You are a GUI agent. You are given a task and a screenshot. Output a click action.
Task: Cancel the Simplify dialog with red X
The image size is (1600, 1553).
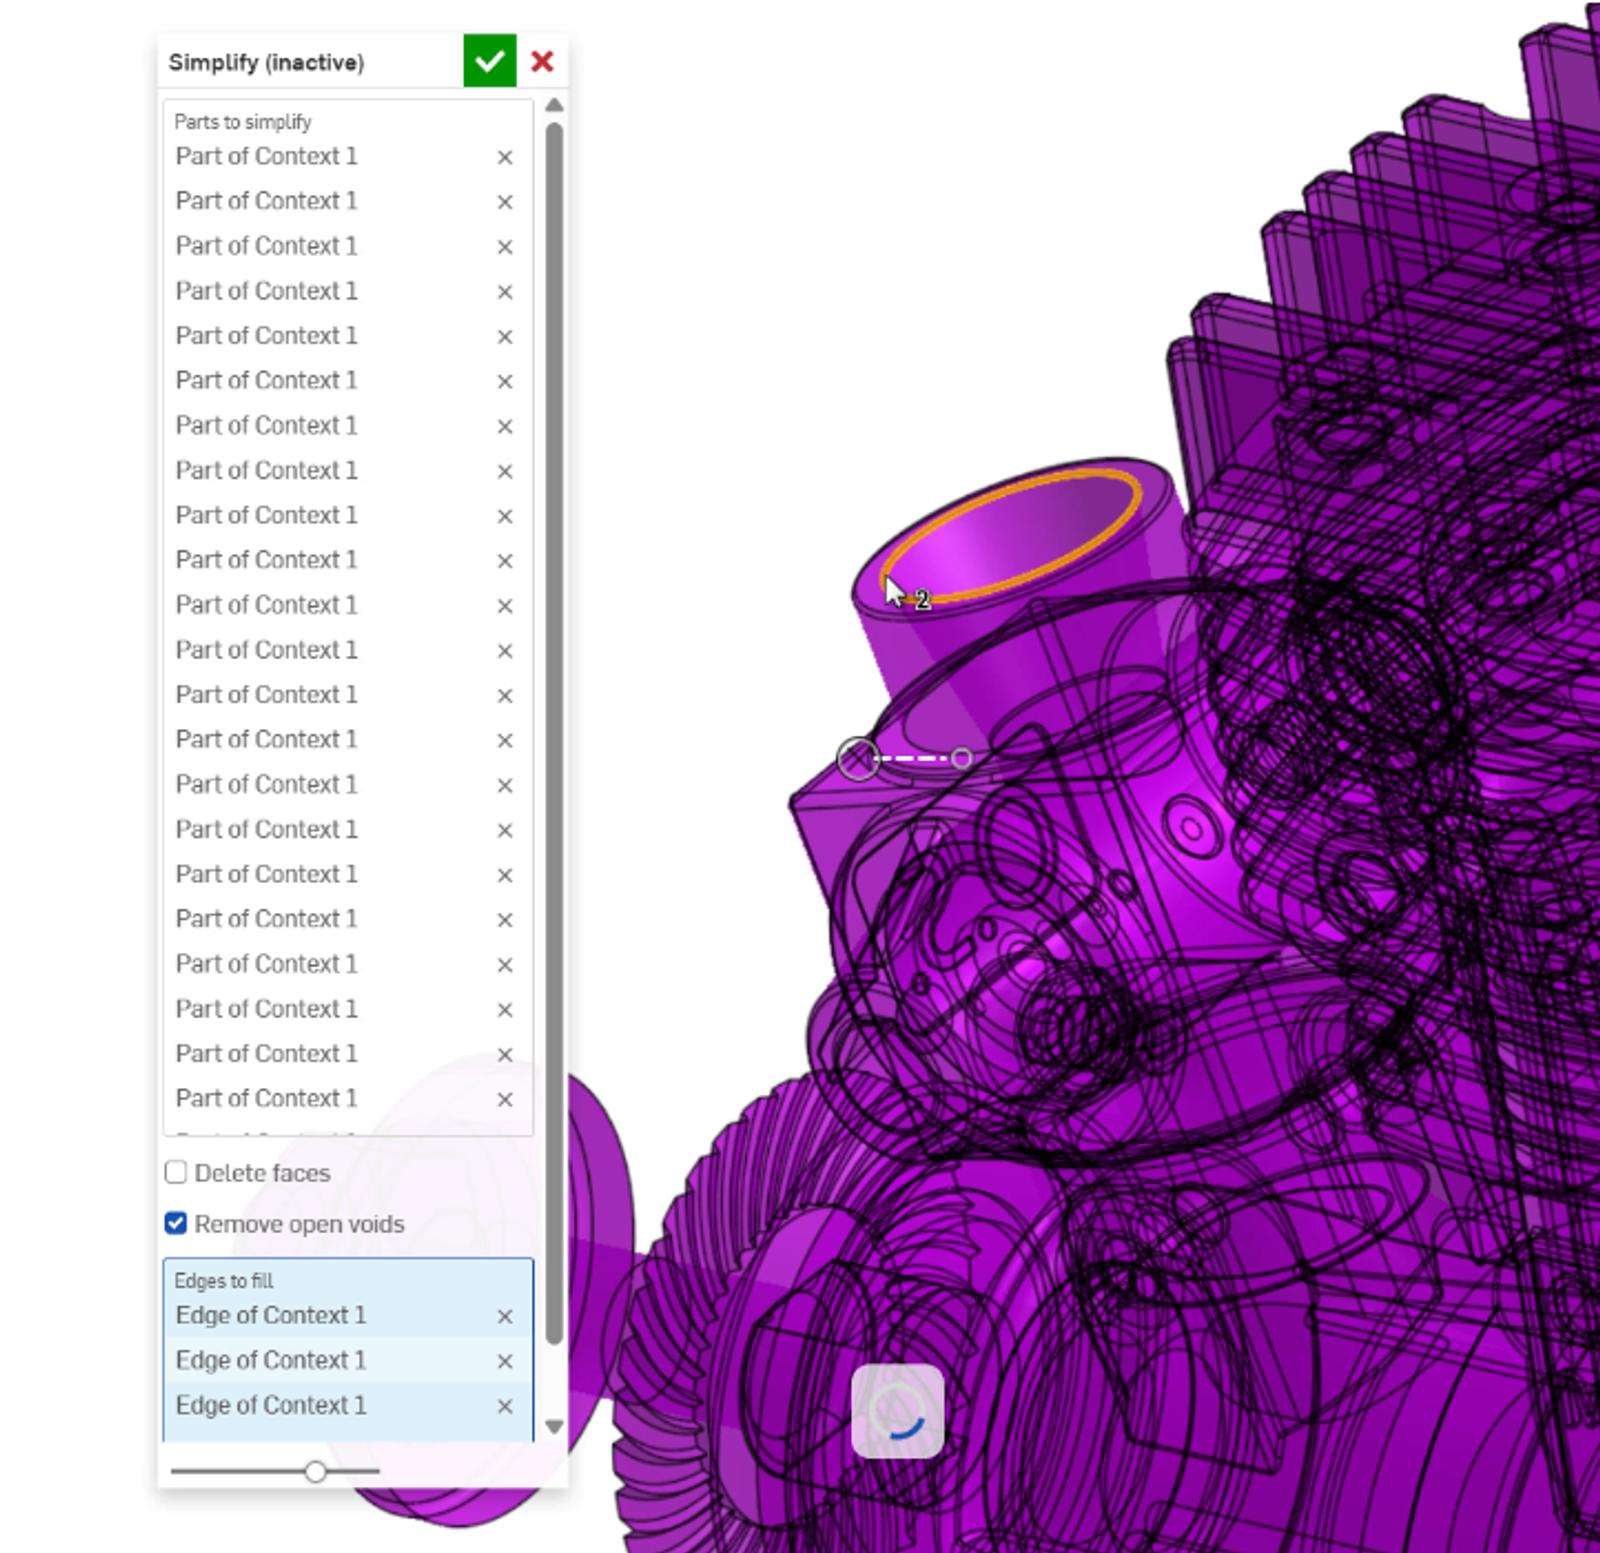click(542, 62)
